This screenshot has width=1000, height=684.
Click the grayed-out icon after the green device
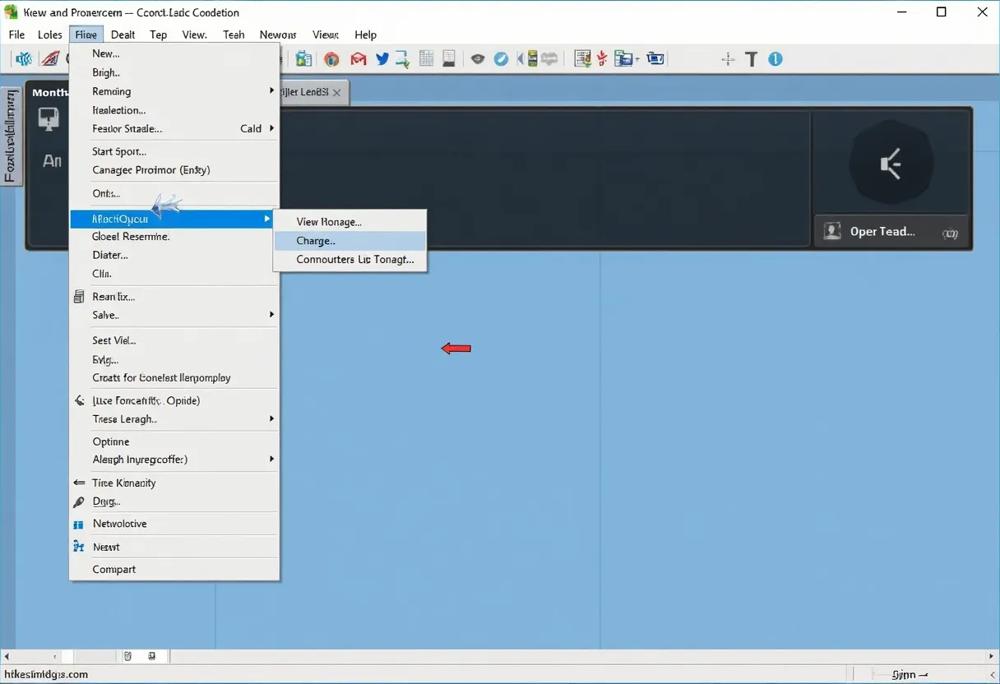pos(549,59)
